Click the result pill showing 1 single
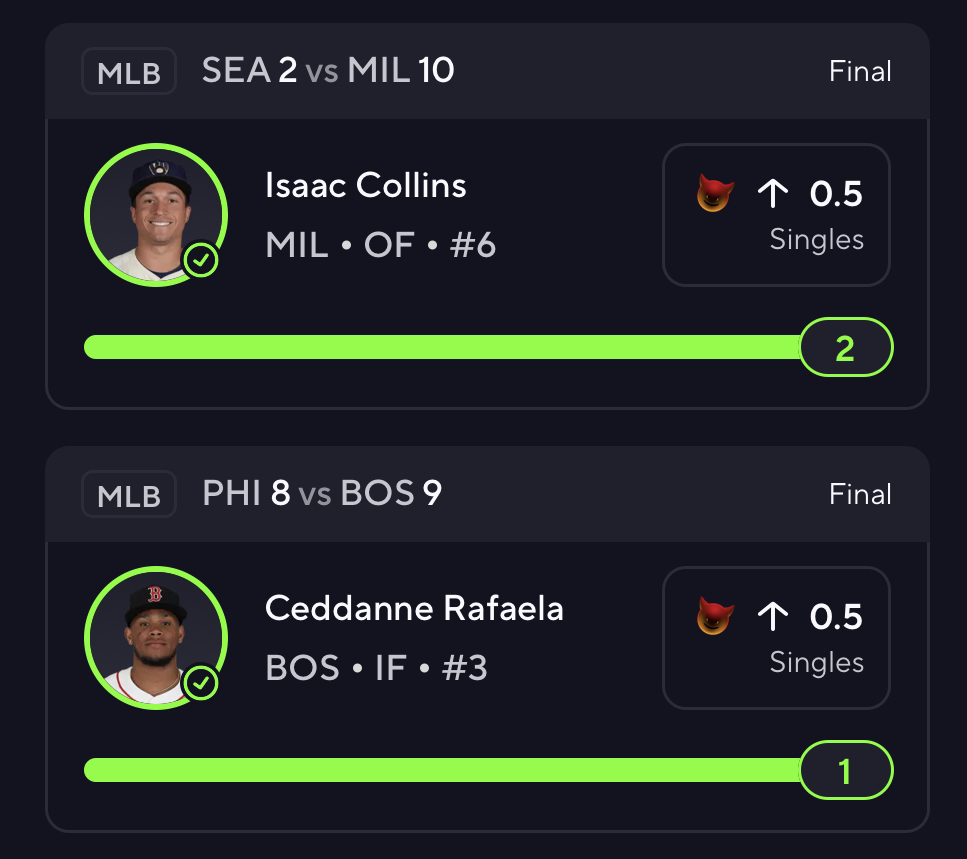This screenshot has height=859, width=967. (845, 770)
